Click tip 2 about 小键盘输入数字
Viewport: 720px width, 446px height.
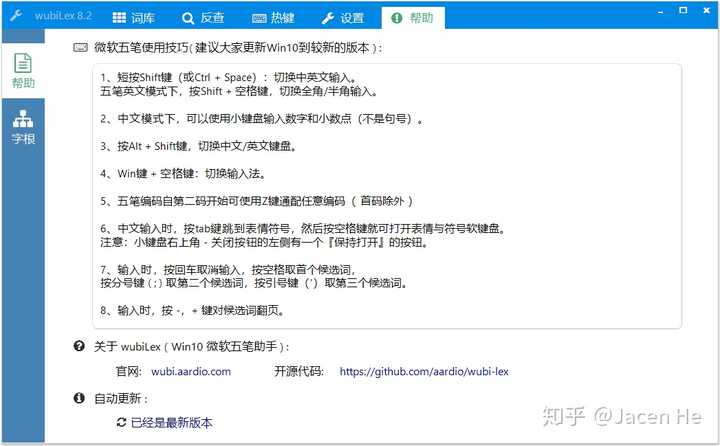[x=261, y=119]
